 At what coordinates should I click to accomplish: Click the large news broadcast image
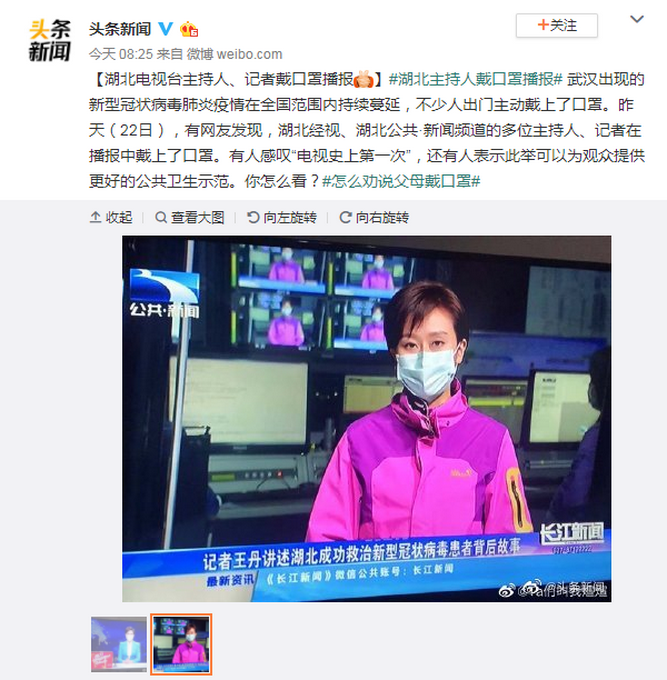point(366,418)
